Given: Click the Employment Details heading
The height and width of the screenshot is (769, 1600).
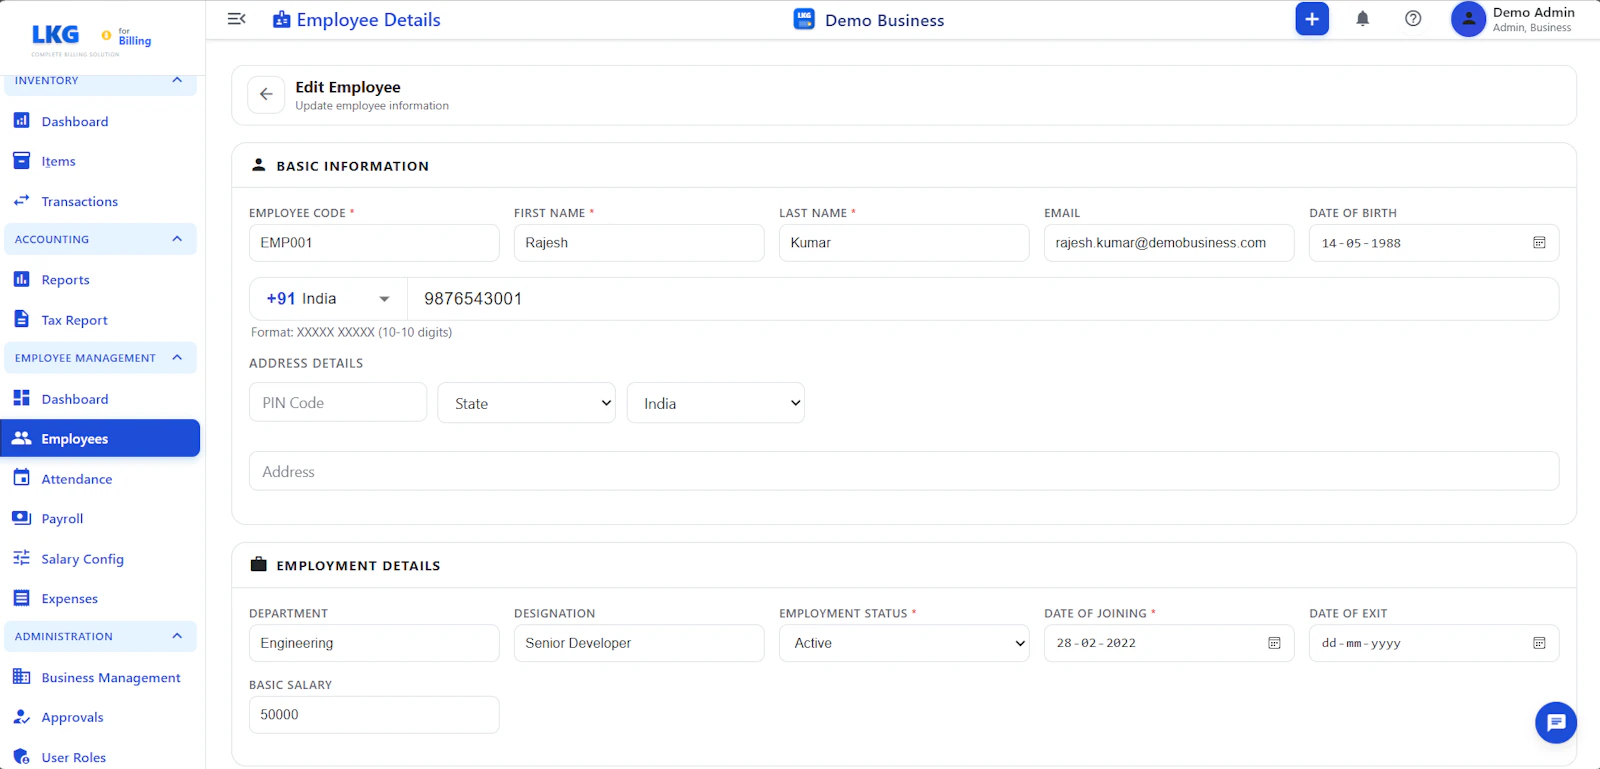Looking at the screenshot, I should [x=358, y=566].
